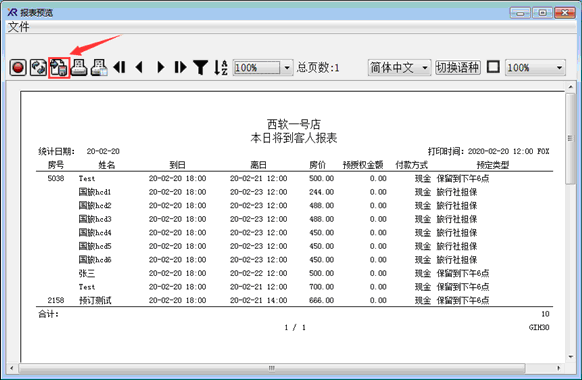
Task: Click the vertical scrollbar down arrow
Action: coord(571,357)
